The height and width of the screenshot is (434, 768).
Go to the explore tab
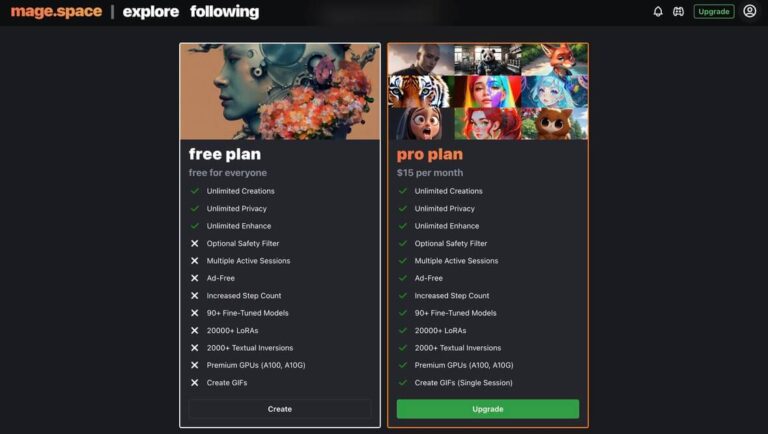point(150,12)
